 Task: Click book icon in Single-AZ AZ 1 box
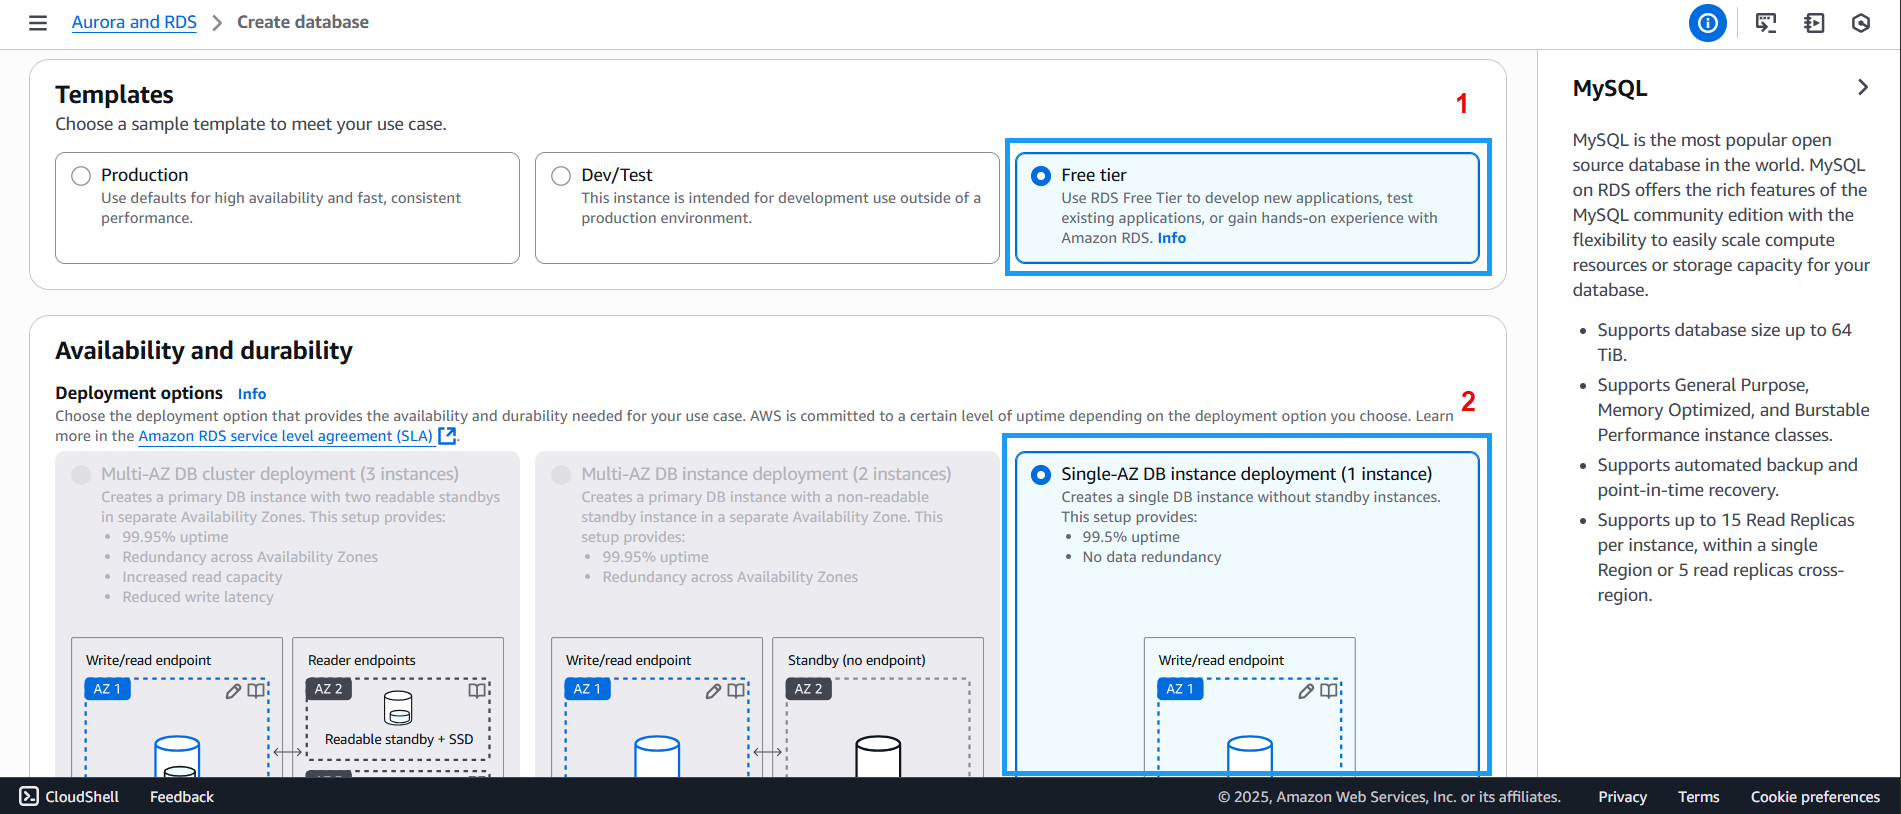tap(1328, 691)
